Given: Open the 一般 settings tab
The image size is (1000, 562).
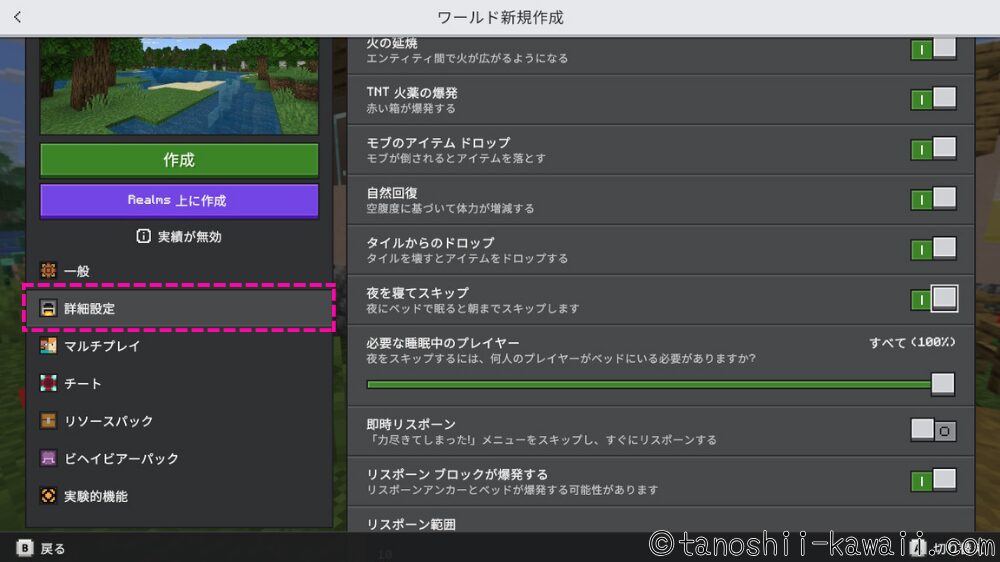Looking at the screenshot, I should pos(179,270).
